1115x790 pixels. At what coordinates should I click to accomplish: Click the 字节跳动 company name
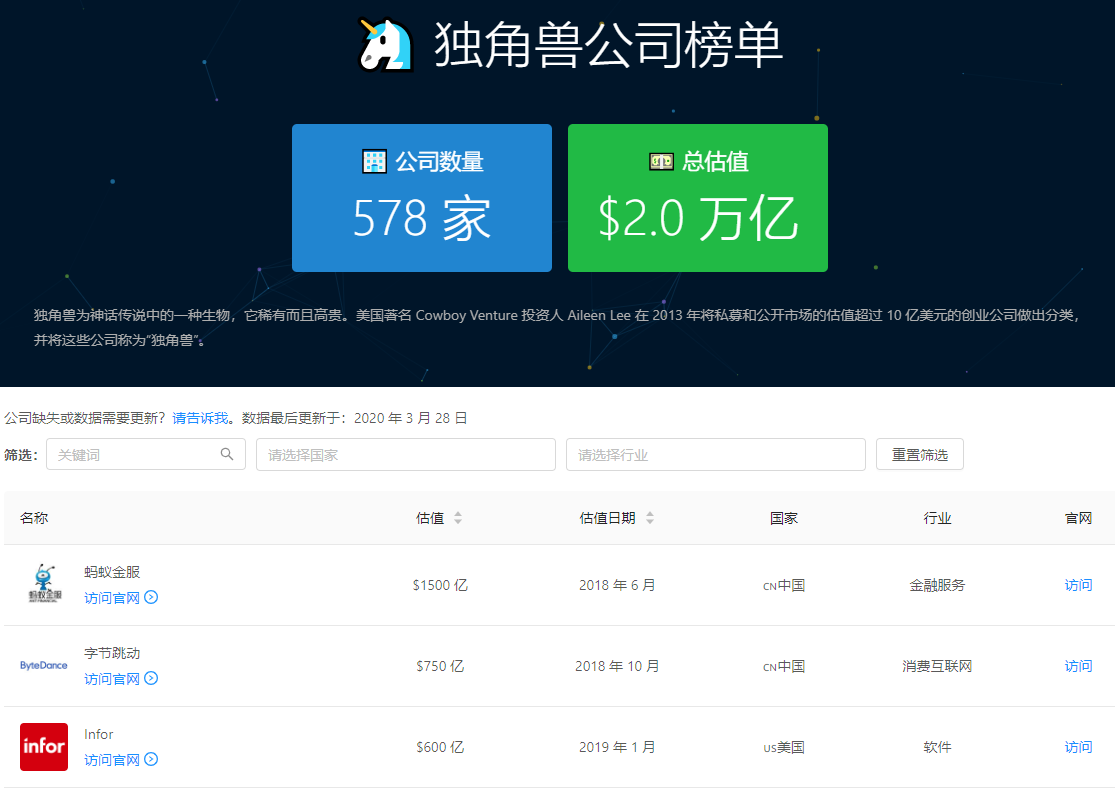click(x=112, y=653)
